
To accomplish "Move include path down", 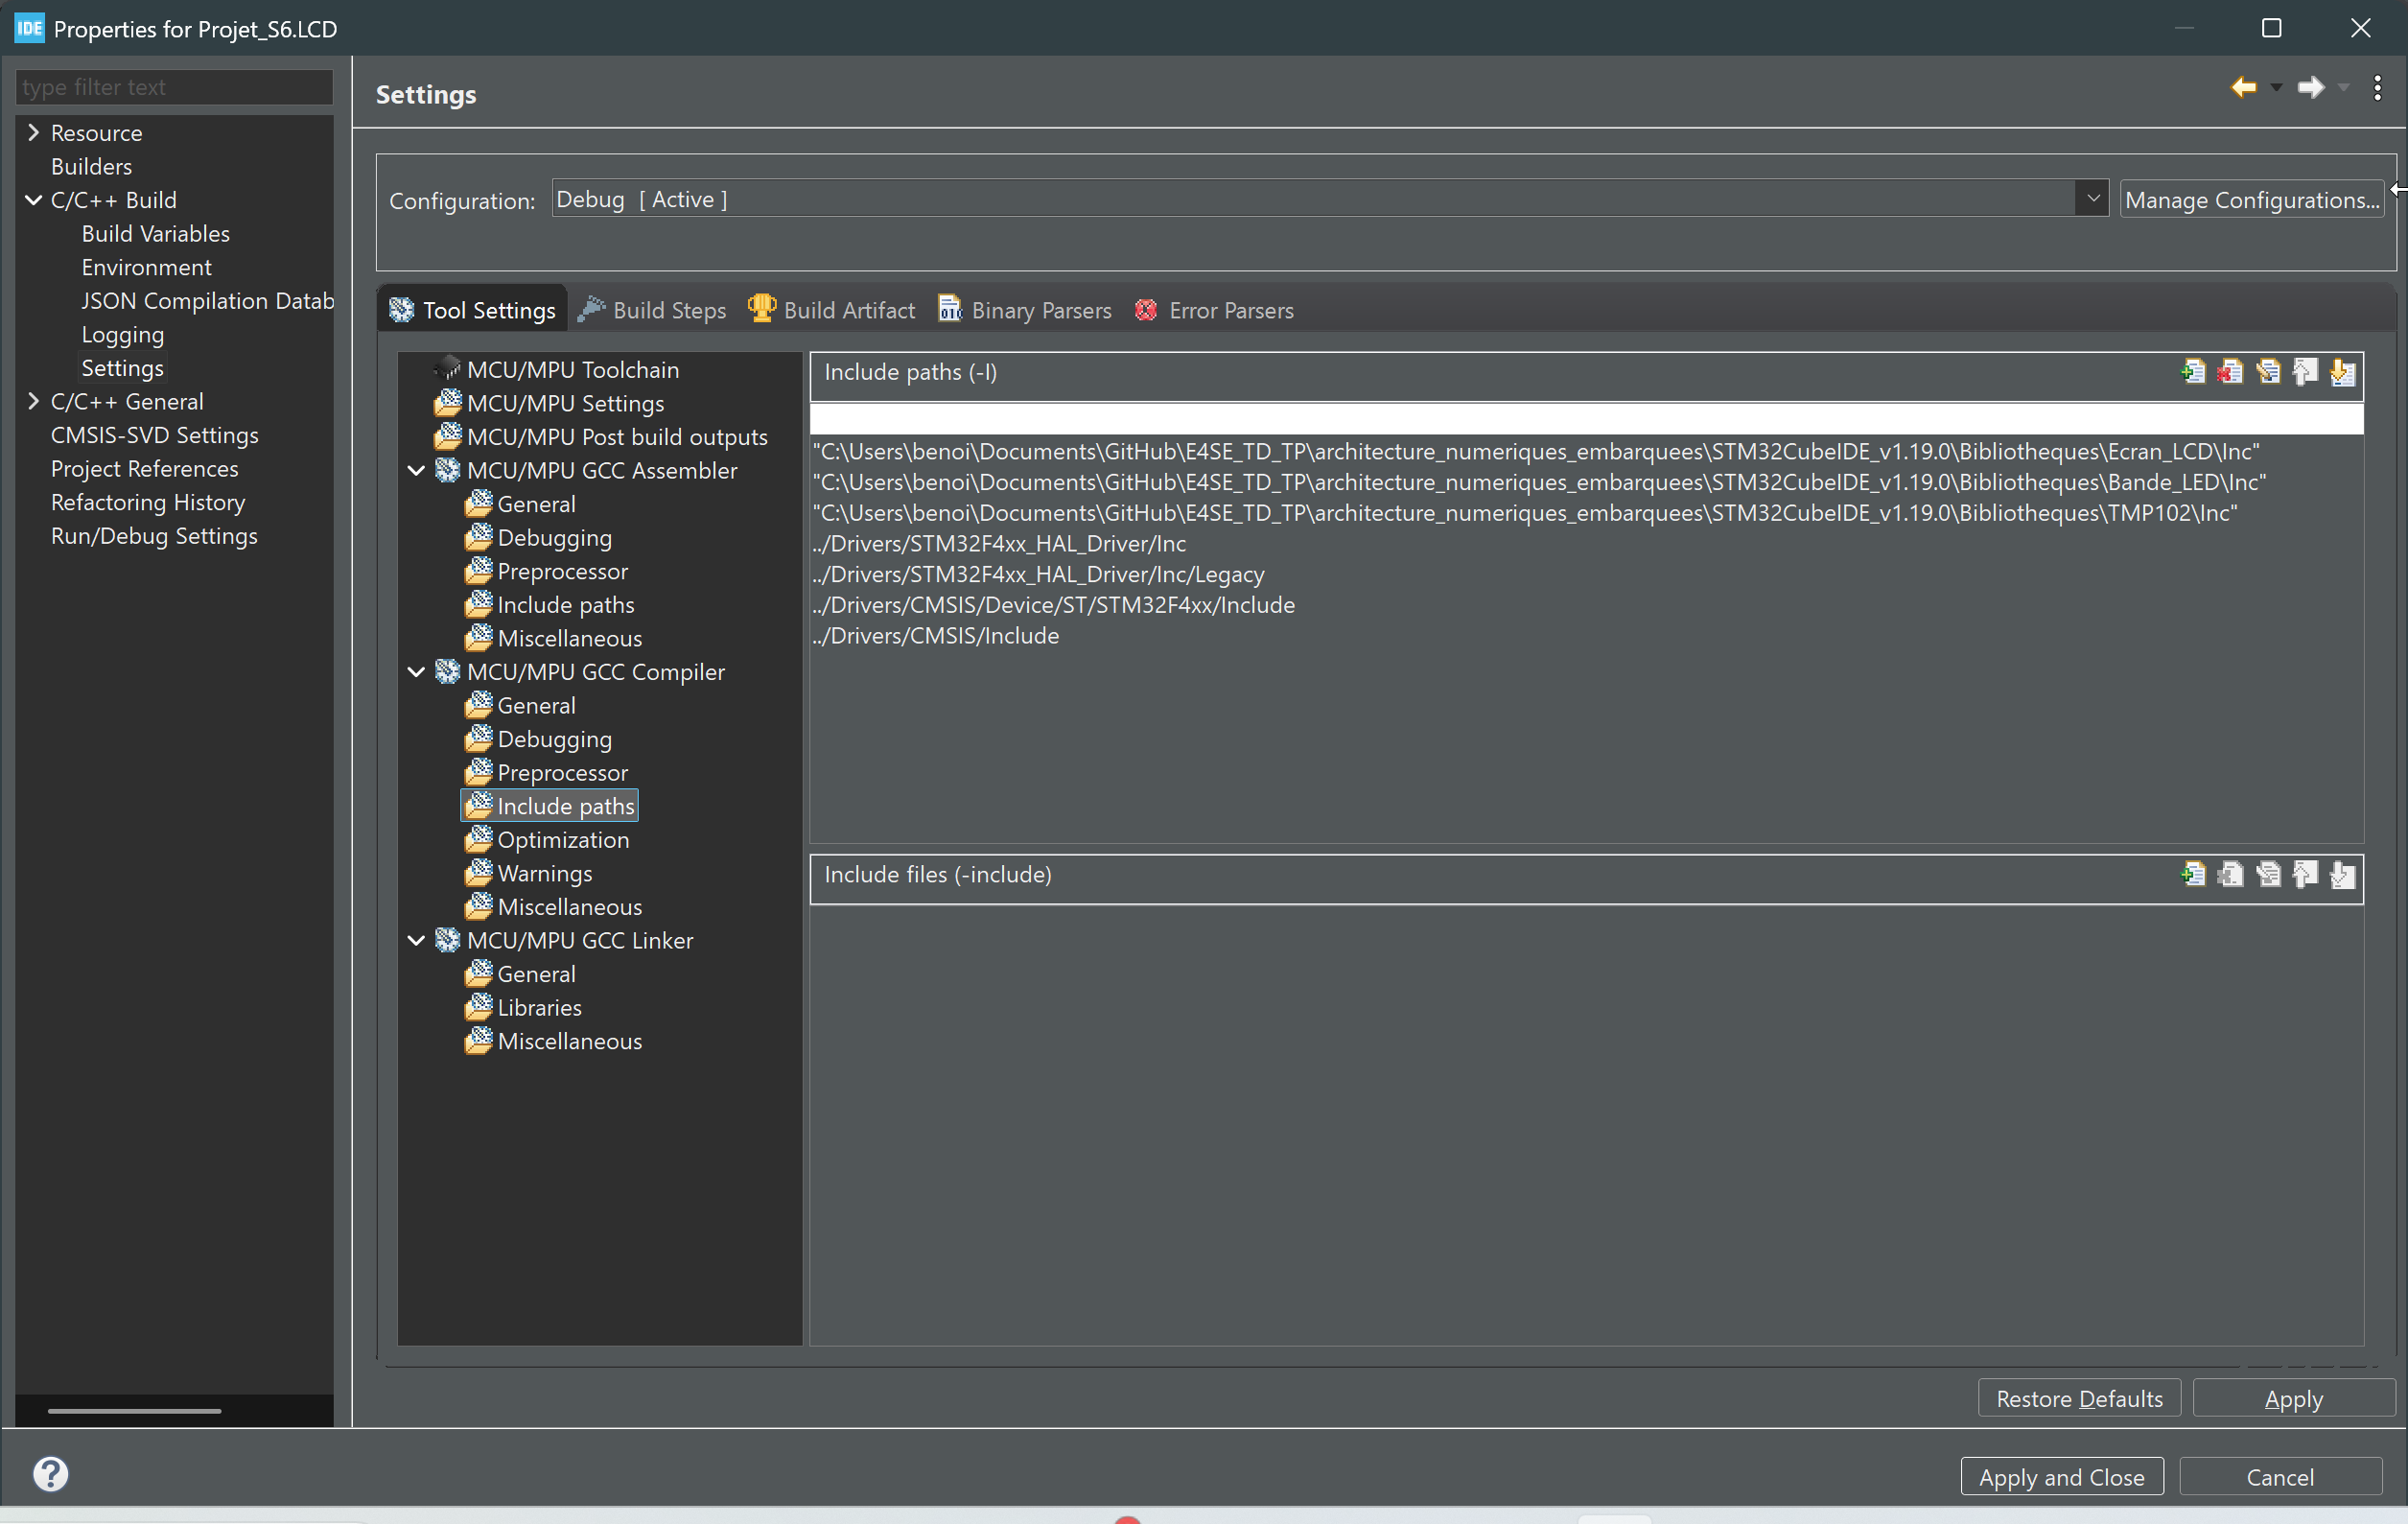I will pos(2342,372).
